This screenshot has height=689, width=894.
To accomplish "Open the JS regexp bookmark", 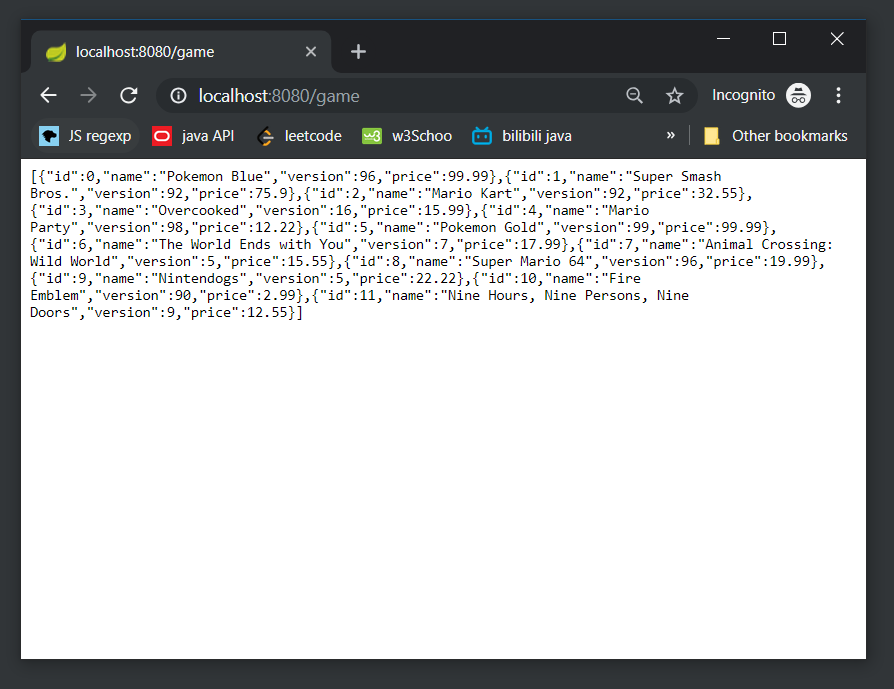I will [86, 136].
